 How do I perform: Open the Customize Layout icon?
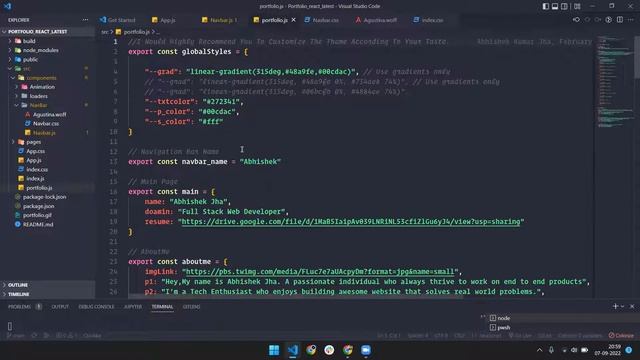point(577,6)
